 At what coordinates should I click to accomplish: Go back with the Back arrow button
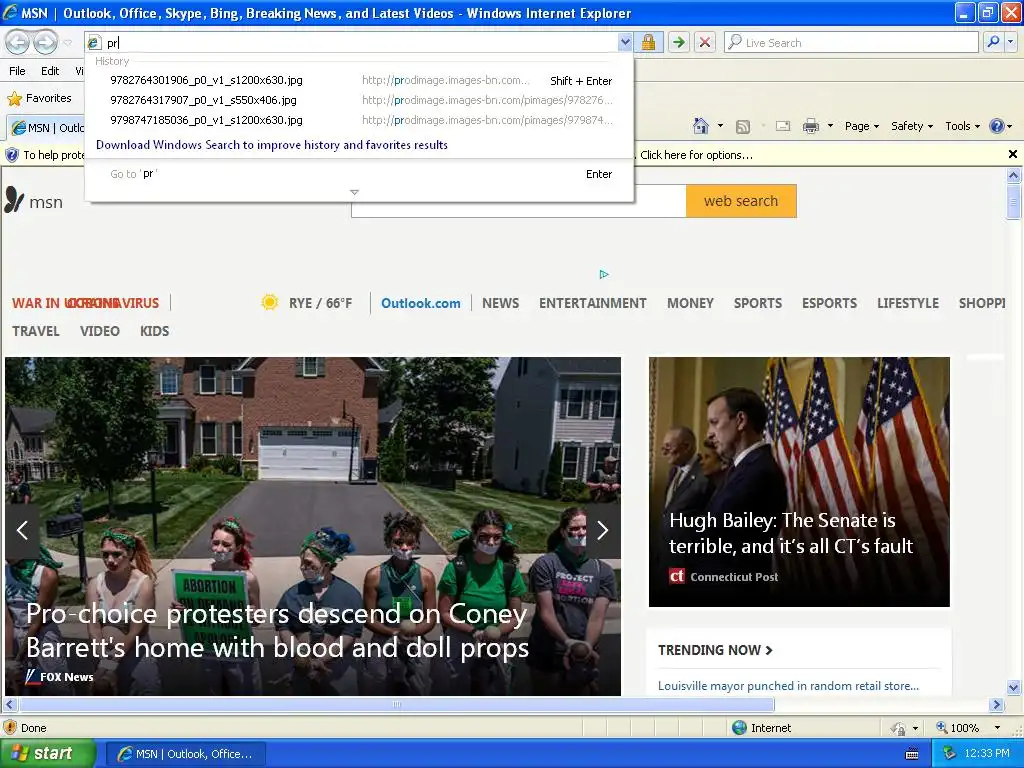pos(17,42)
